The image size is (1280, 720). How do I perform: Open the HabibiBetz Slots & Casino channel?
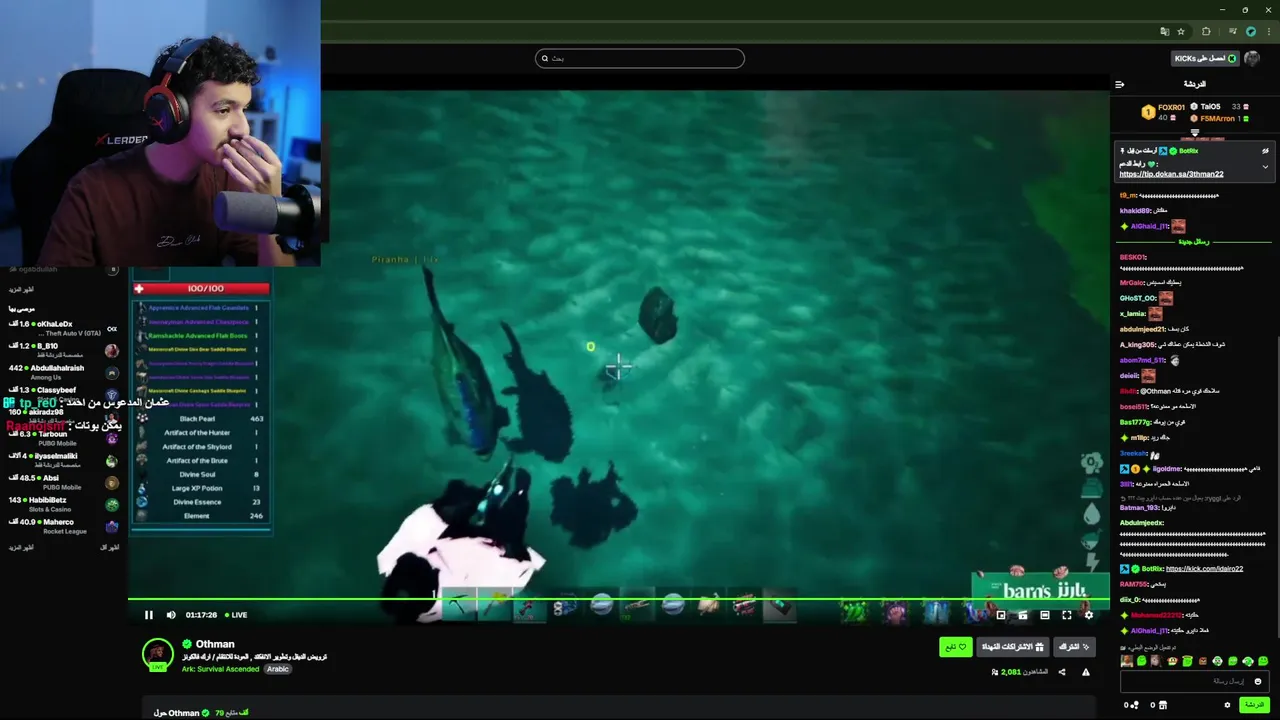pos(64,504)
